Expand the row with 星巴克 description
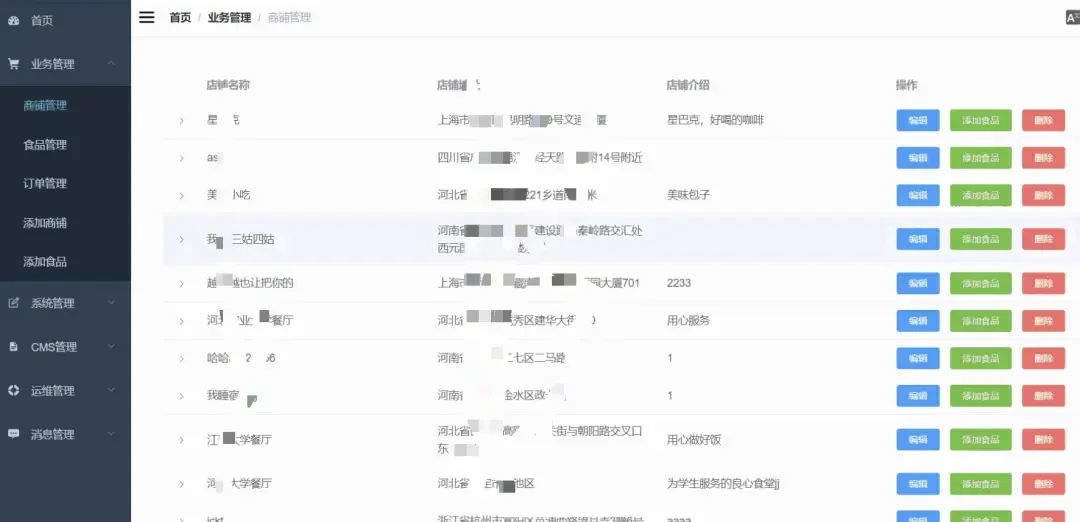Image resolution: width=1080 pixels, height=522 pixels. [x=182, y=121]
